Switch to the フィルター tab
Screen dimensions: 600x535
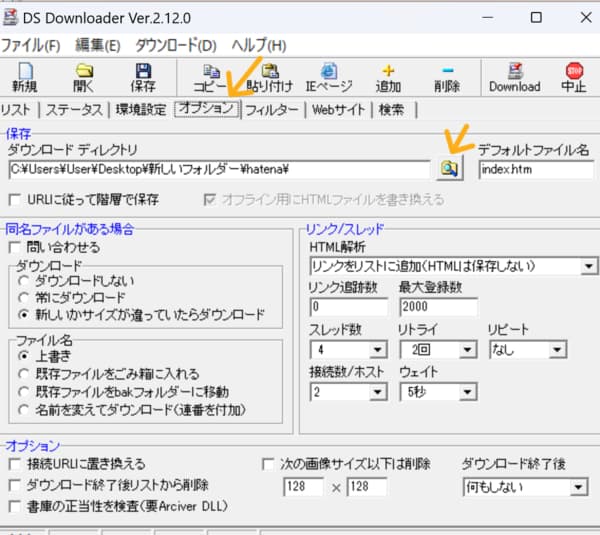click(x=271, y=110)
